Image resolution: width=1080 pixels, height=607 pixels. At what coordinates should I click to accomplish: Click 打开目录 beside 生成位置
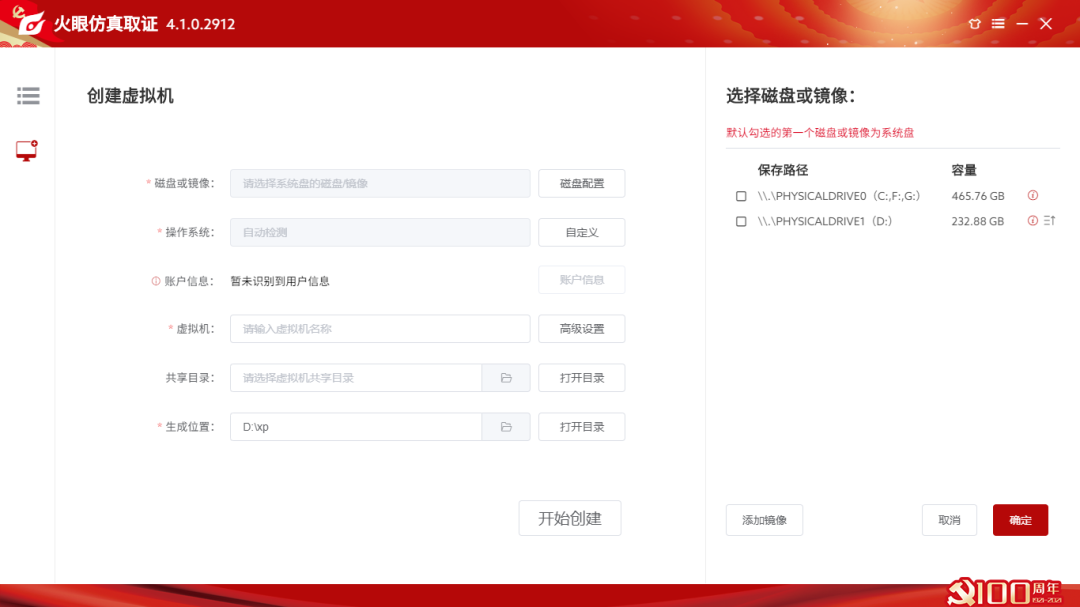582,426
